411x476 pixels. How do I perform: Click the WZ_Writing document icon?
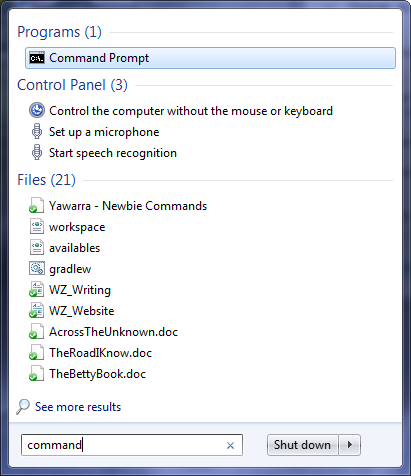(x=37, y=289)
